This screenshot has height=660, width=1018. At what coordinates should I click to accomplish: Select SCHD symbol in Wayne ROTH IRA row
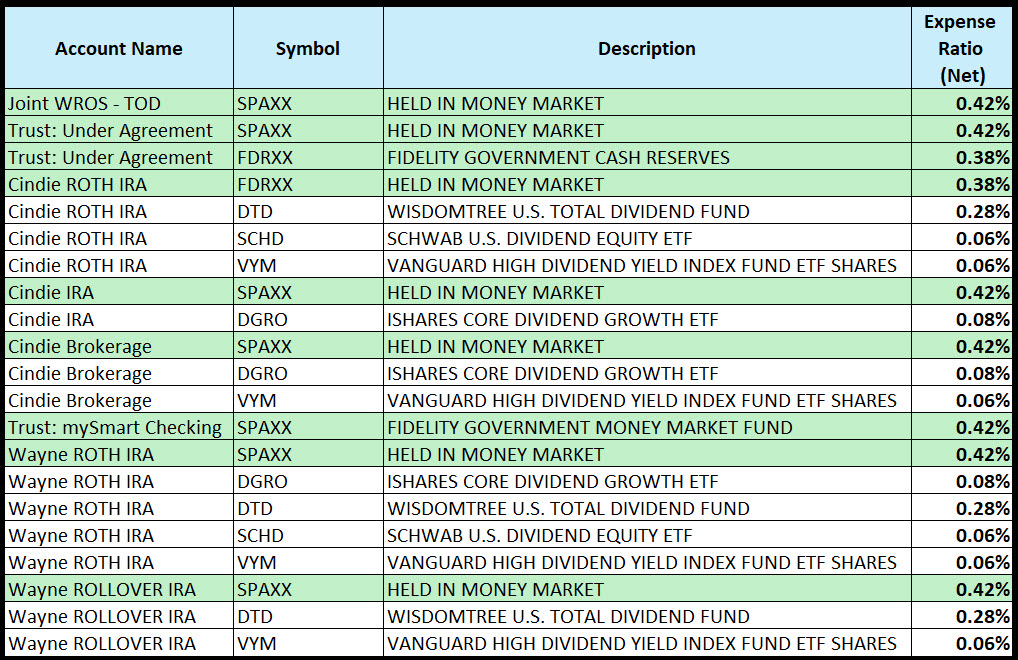click(x=260, y=535)
